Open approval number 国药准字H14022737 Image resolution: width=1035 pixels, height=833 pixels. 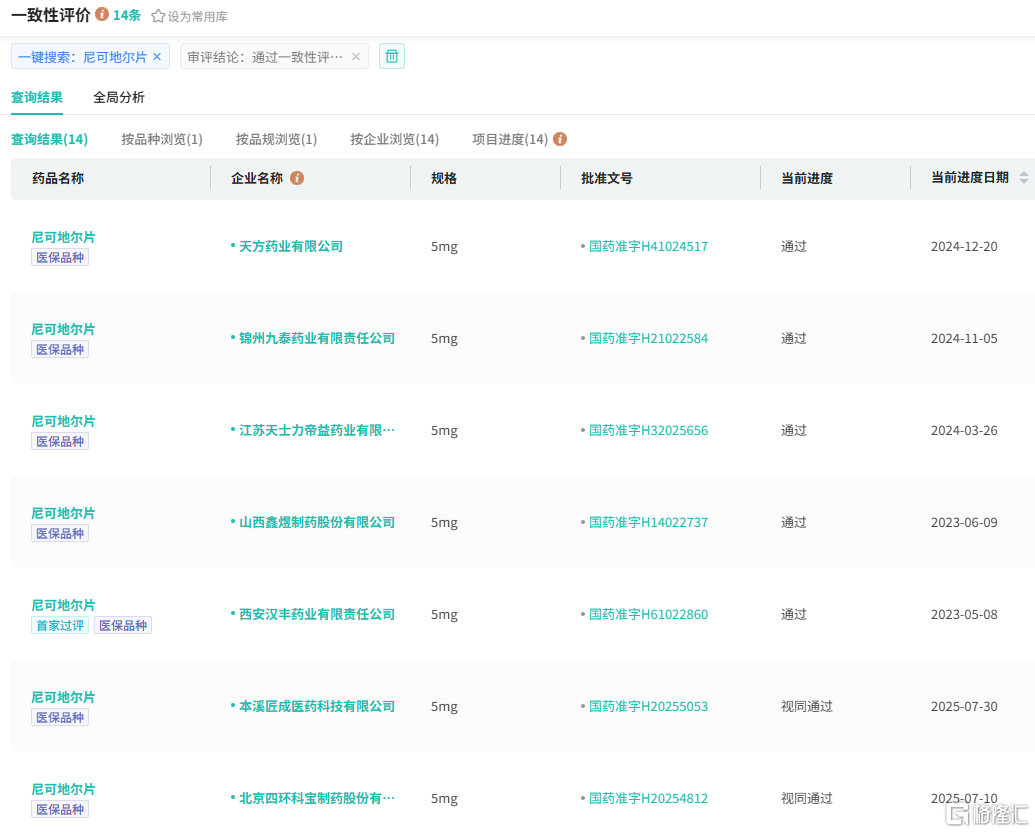648,522
